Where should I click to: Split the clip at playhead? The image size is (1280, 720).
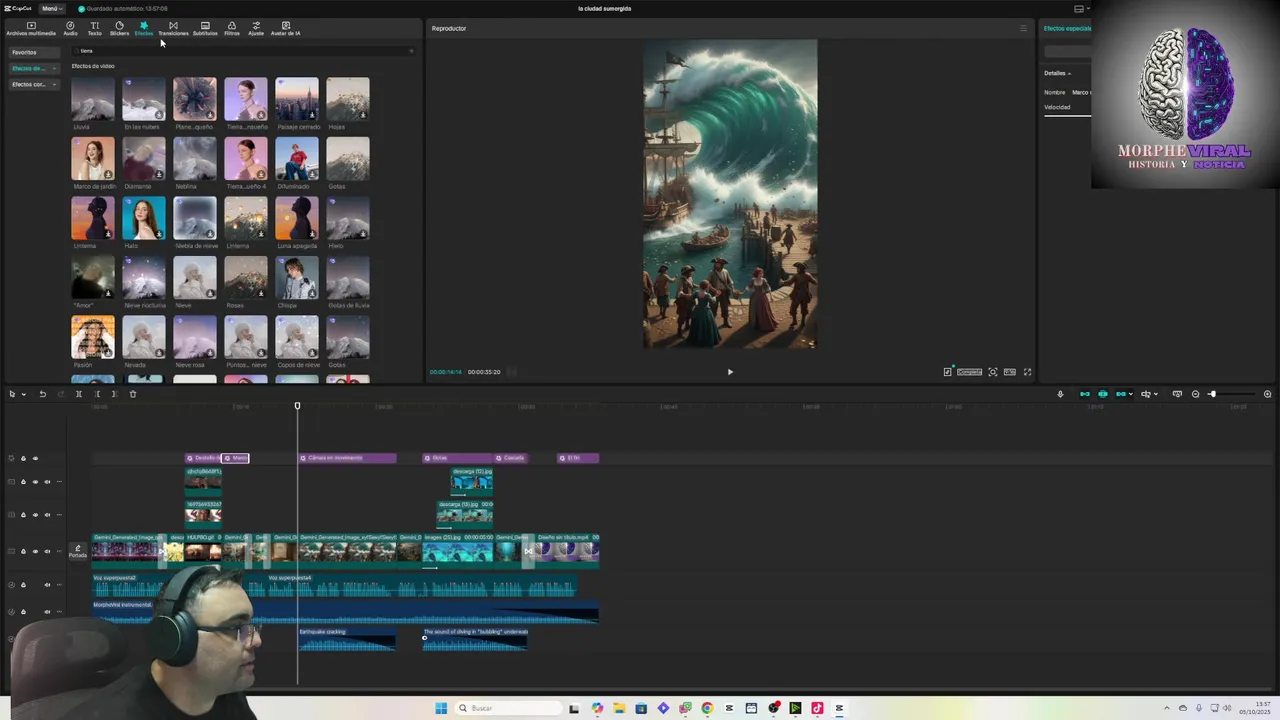click(79, 394)
